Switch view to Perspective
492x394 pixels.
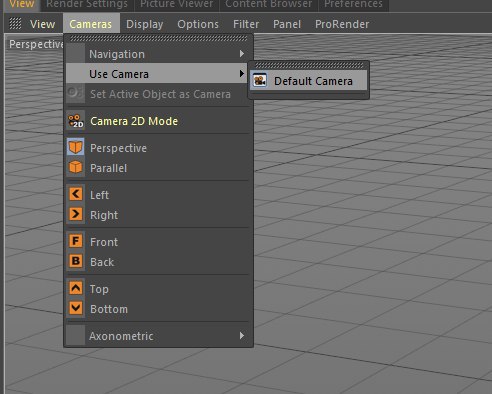coord(158,148)
